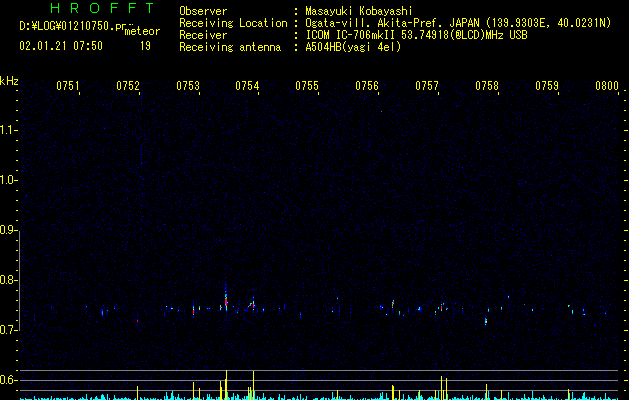This screenshot has width=629, height=400.
Task: Select the observer name Masayuki Kobayashi
Action: 359,11
